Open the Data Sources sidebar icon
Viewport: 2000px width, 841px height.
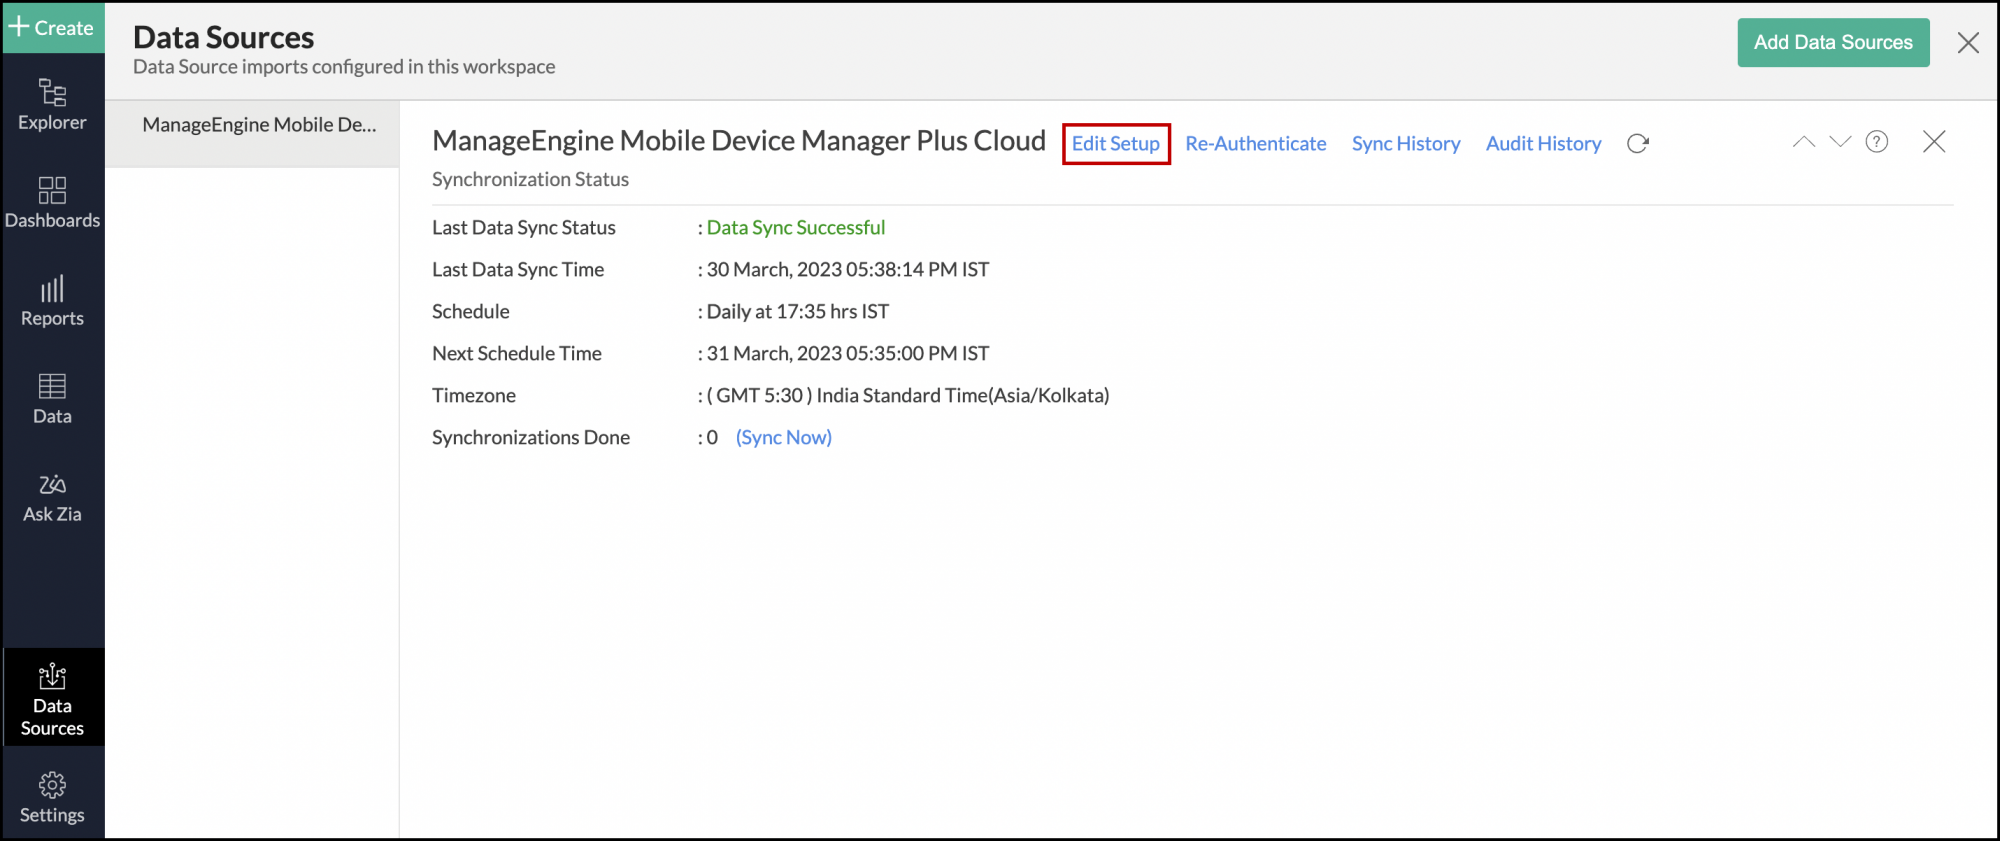coord(52,698)
